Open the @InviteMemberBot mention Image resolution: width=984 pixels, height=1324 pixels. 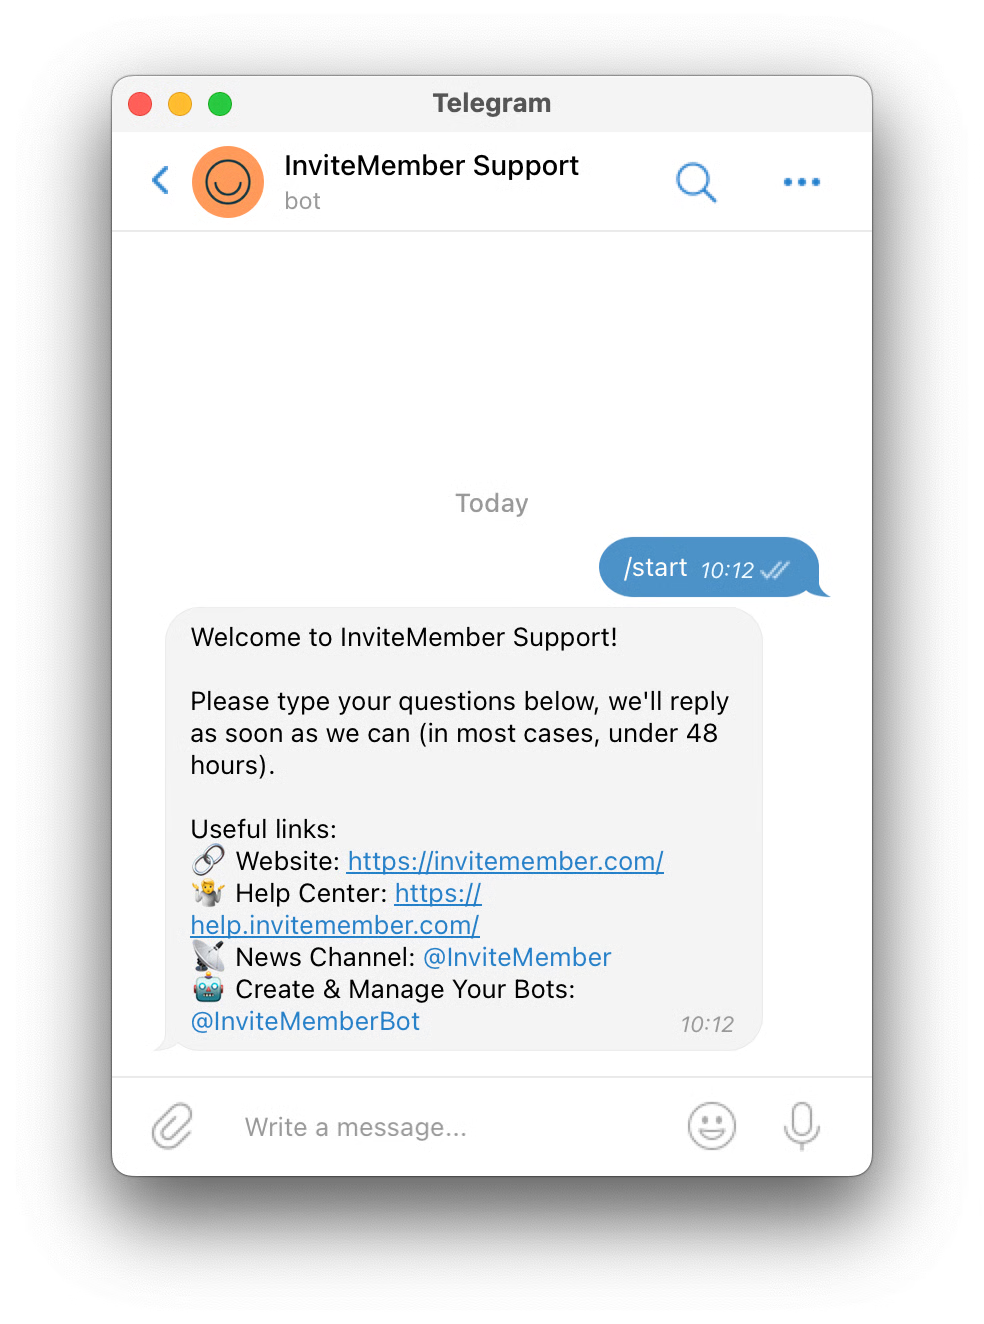305,1021
